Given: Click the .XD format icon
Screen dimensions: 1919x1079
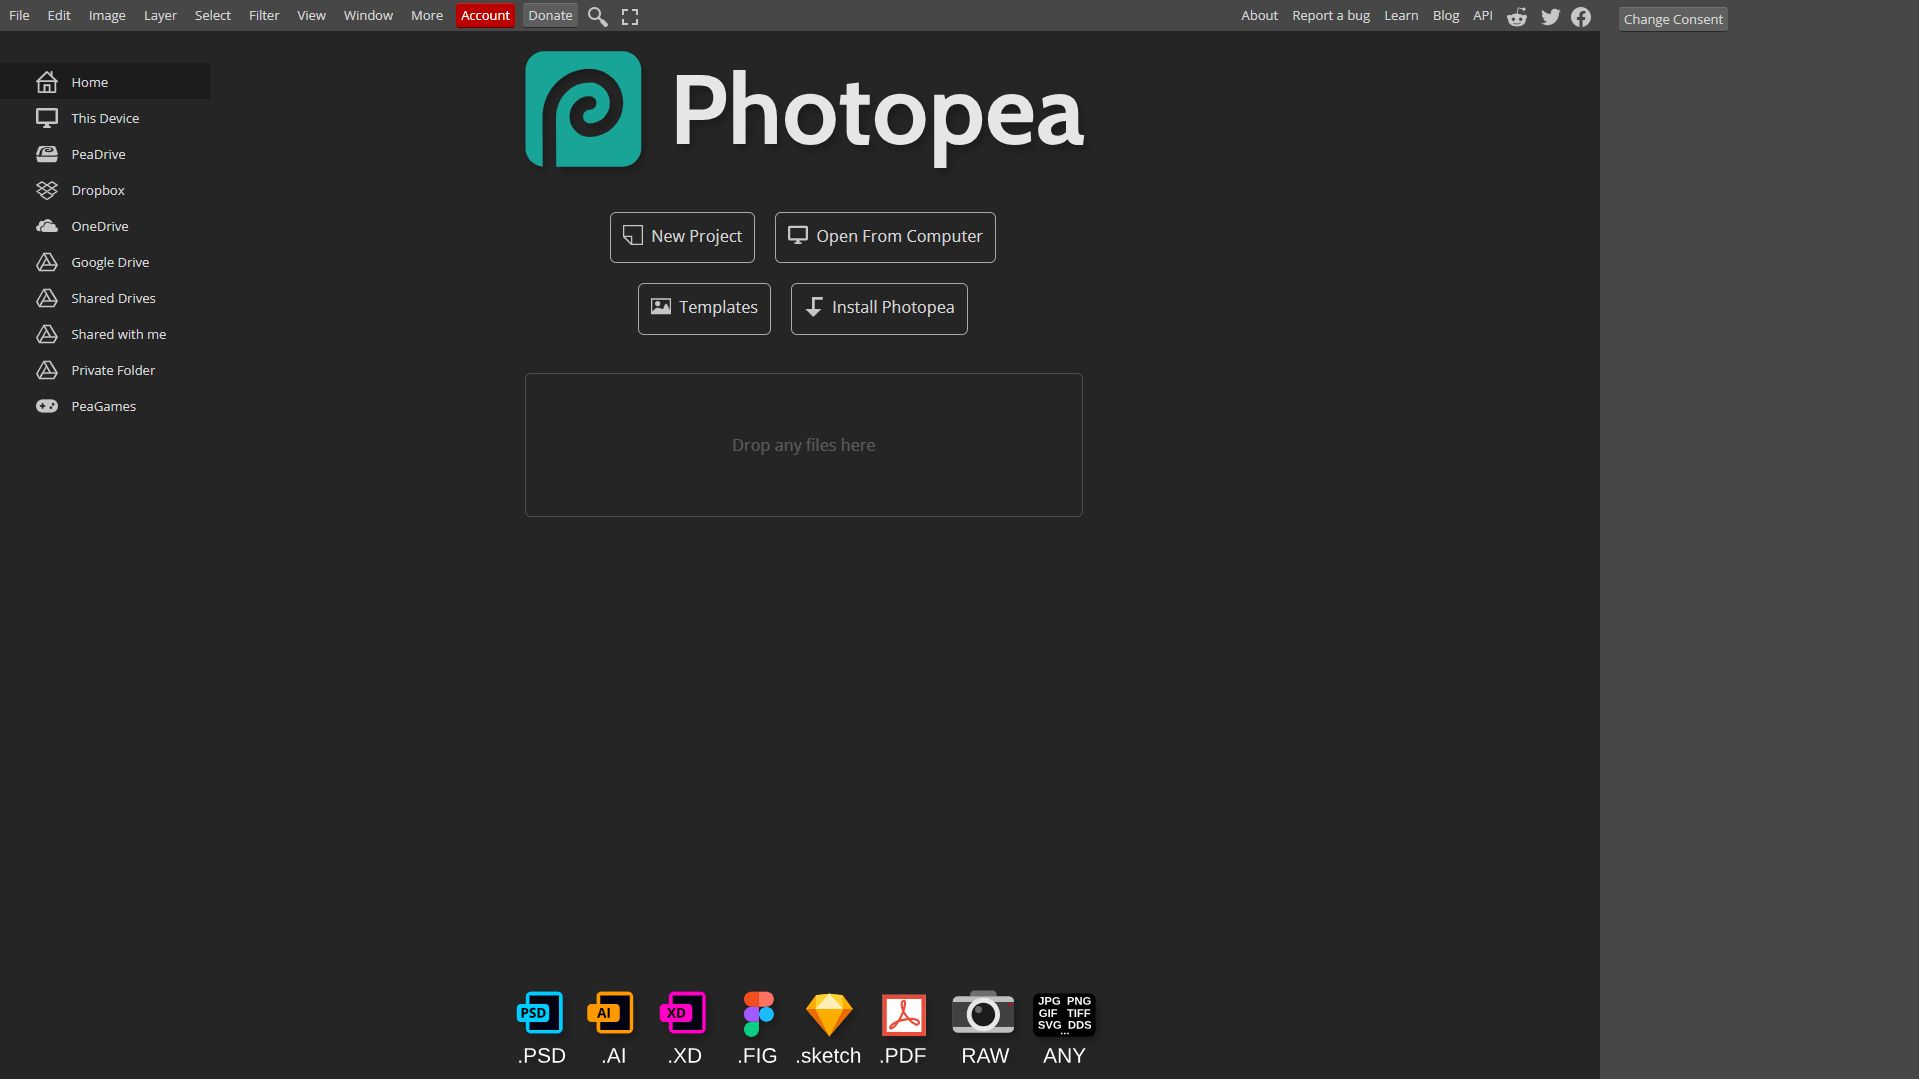Looking at the screenshot, I should (683, 1013).
